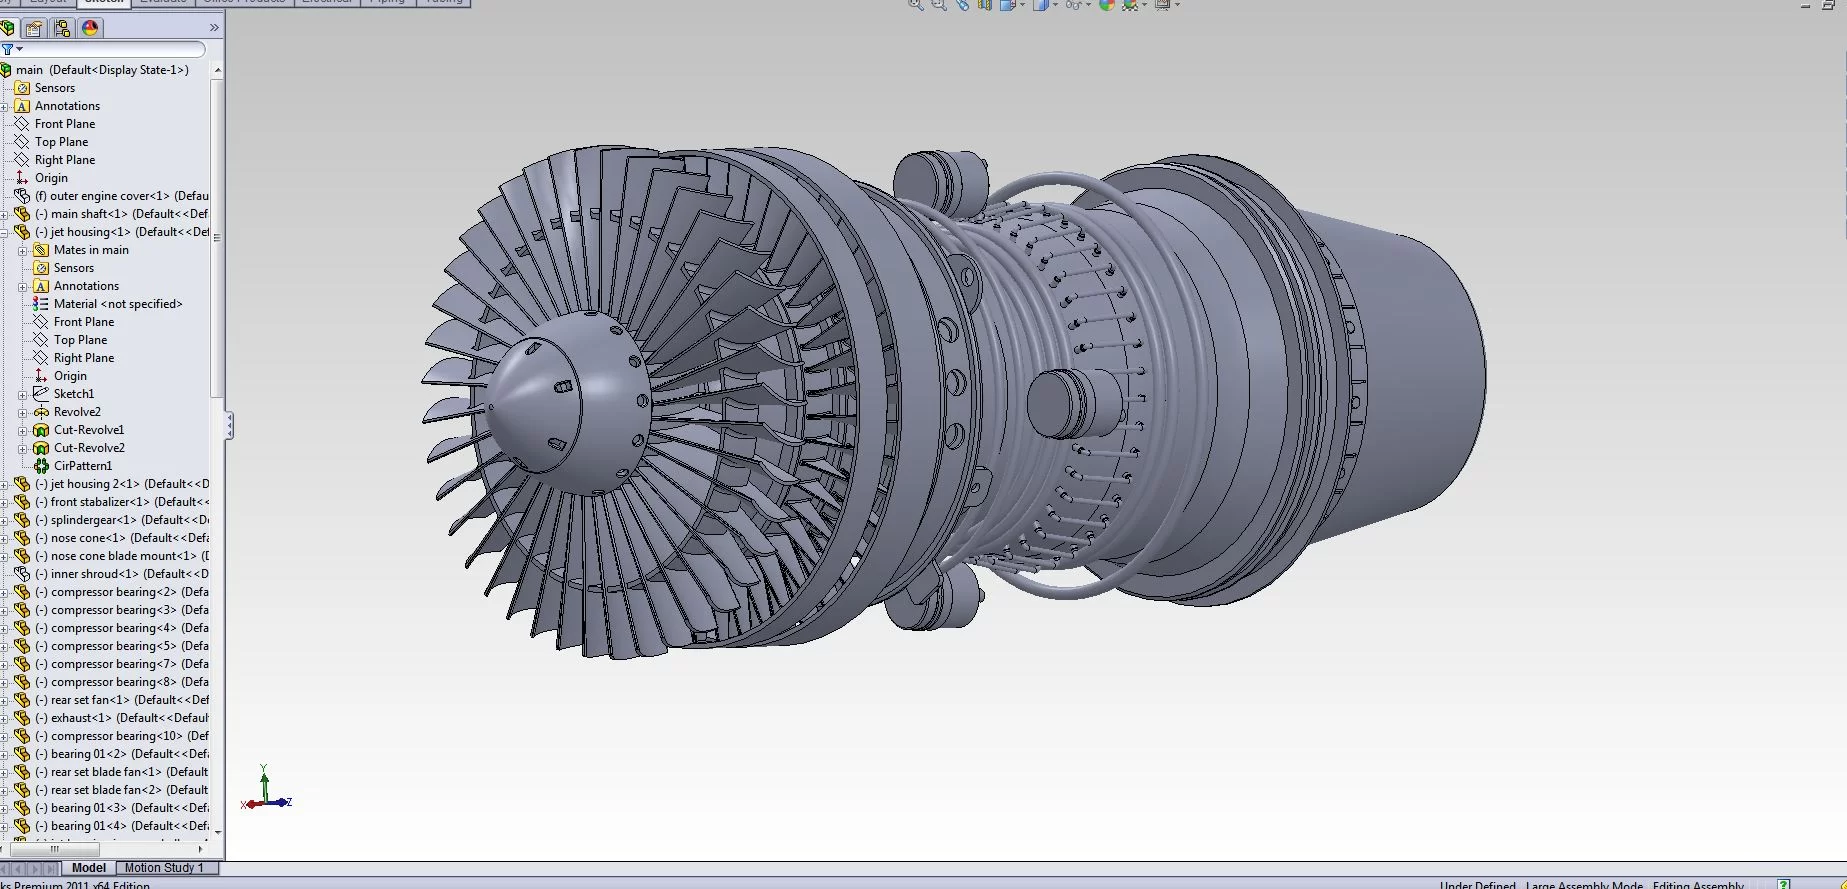Screen dimensions: 1847x889
Task: Click Zoom to Area magnifier icon
Action: (x=939, y=5)
